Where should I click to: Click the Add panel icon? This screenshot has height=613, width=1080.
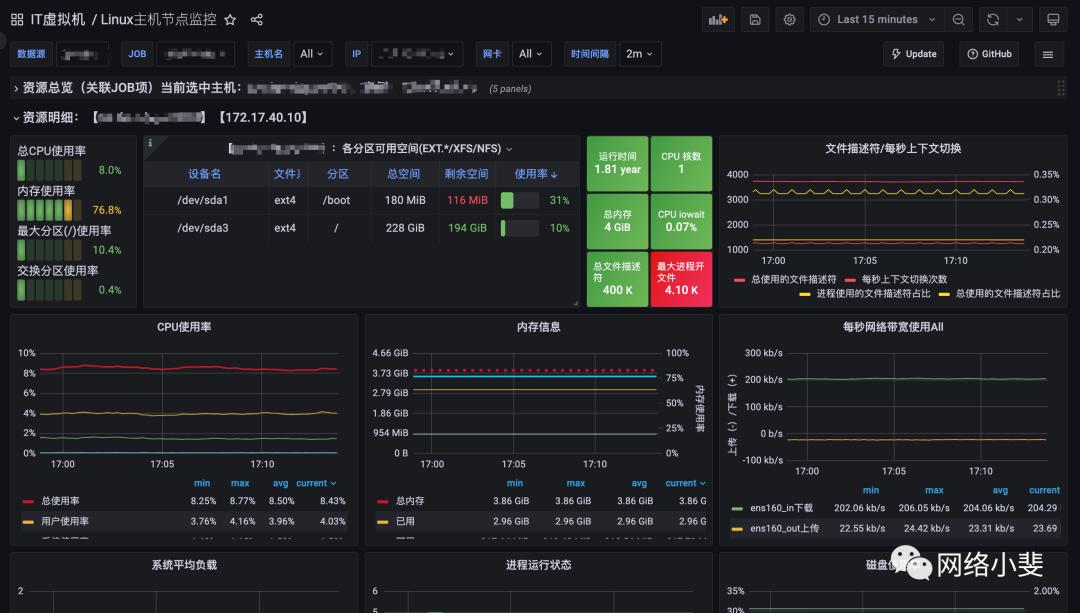pos(718,19)
